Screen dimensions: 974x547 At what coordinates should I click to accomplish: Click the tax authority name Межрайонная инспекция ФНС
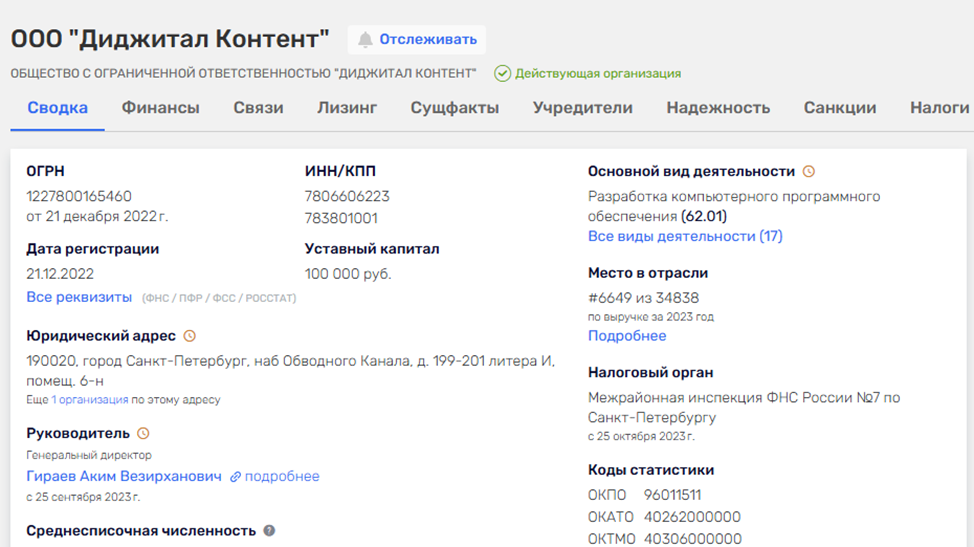pos(744,407)
